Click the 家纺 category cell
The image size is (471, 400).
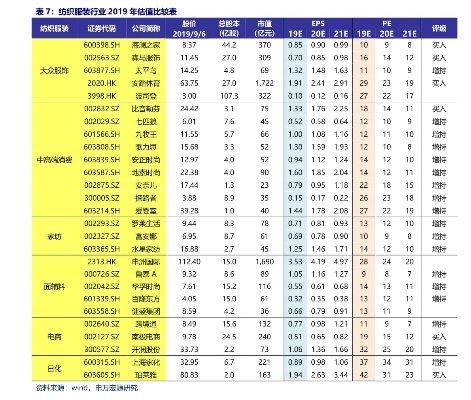54,237
